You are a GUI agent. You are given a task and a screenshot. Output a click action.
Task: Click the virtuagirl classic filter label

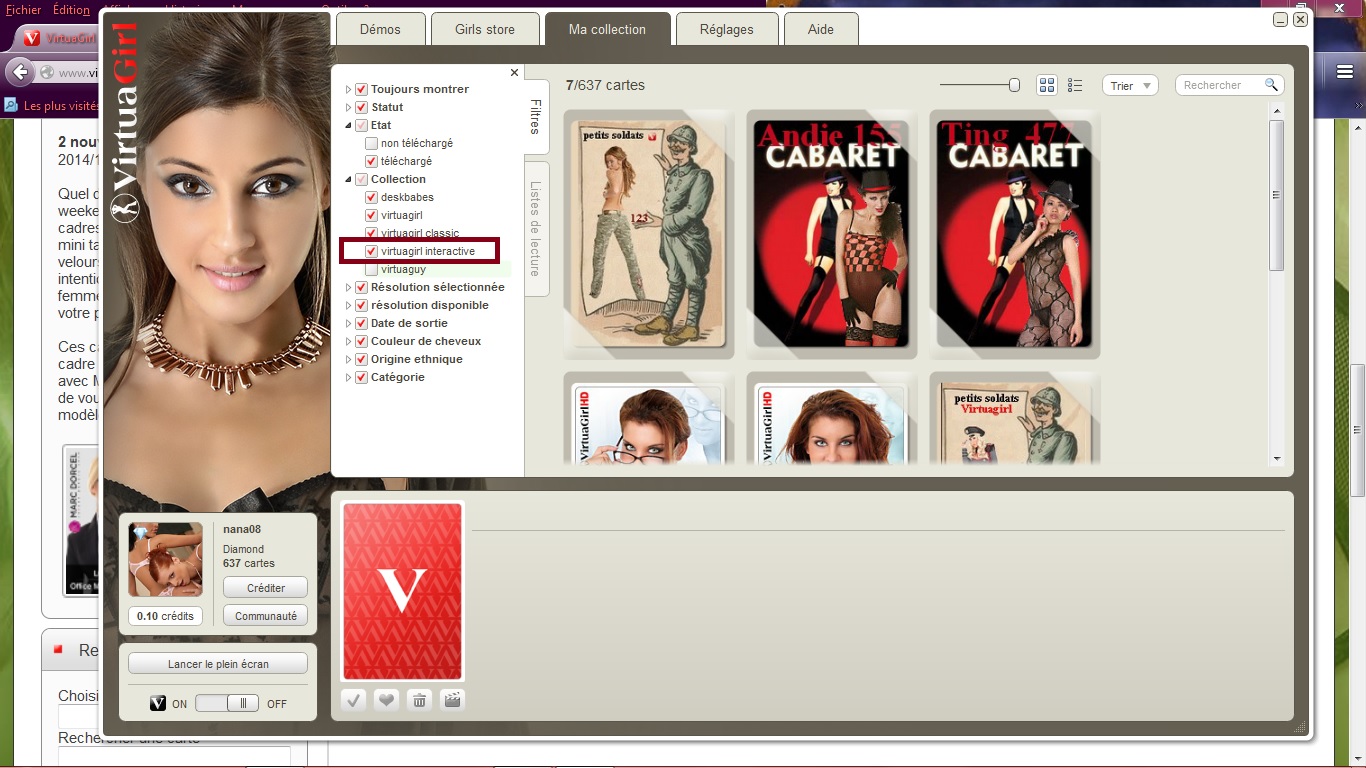tap(420, 233)
